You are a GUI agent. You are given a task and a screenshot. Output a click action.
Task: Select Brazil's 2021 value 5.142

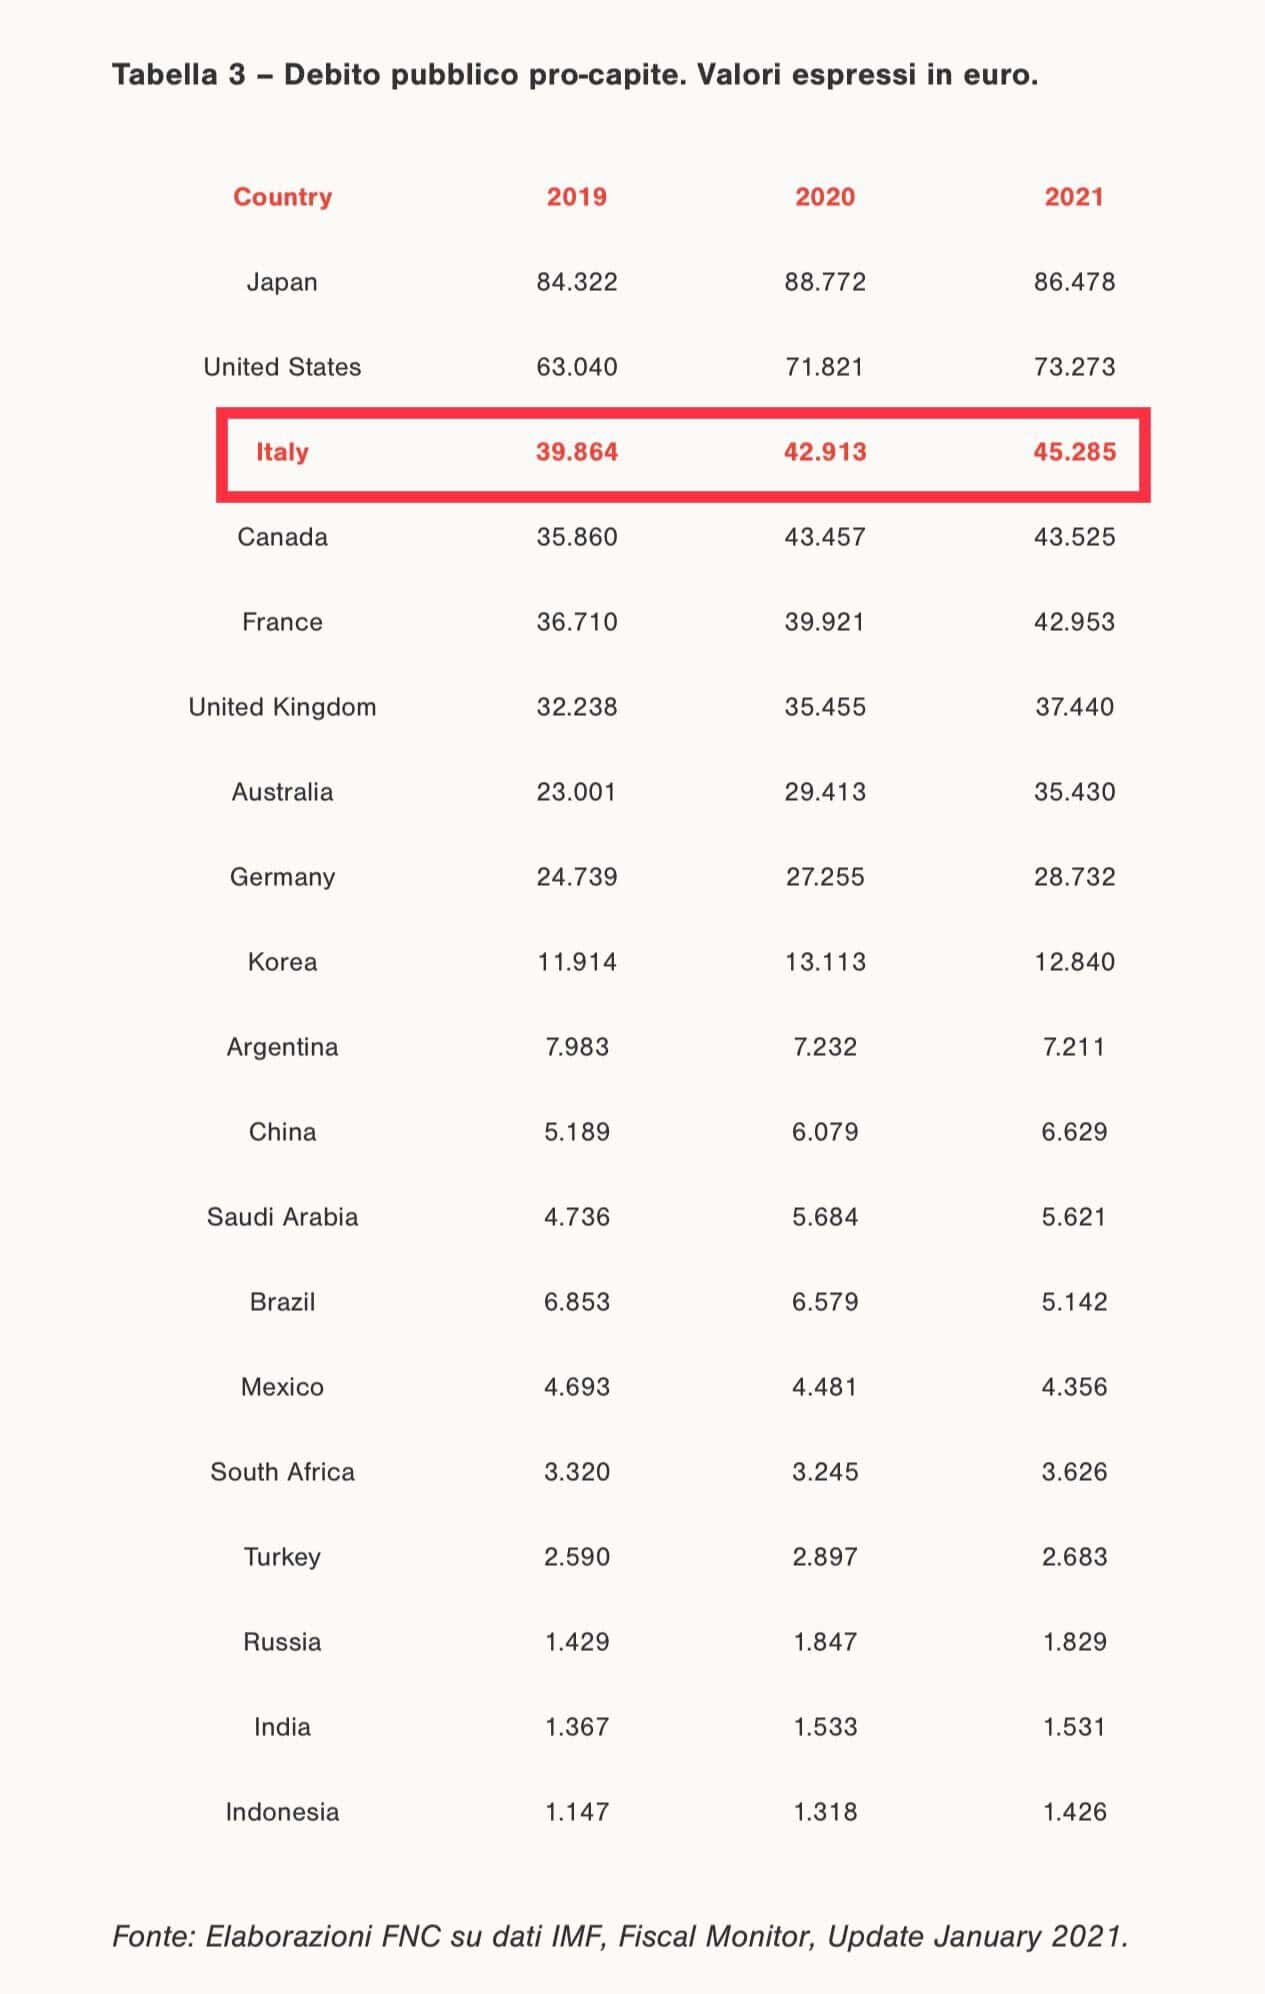[x=1074, y=1302]
